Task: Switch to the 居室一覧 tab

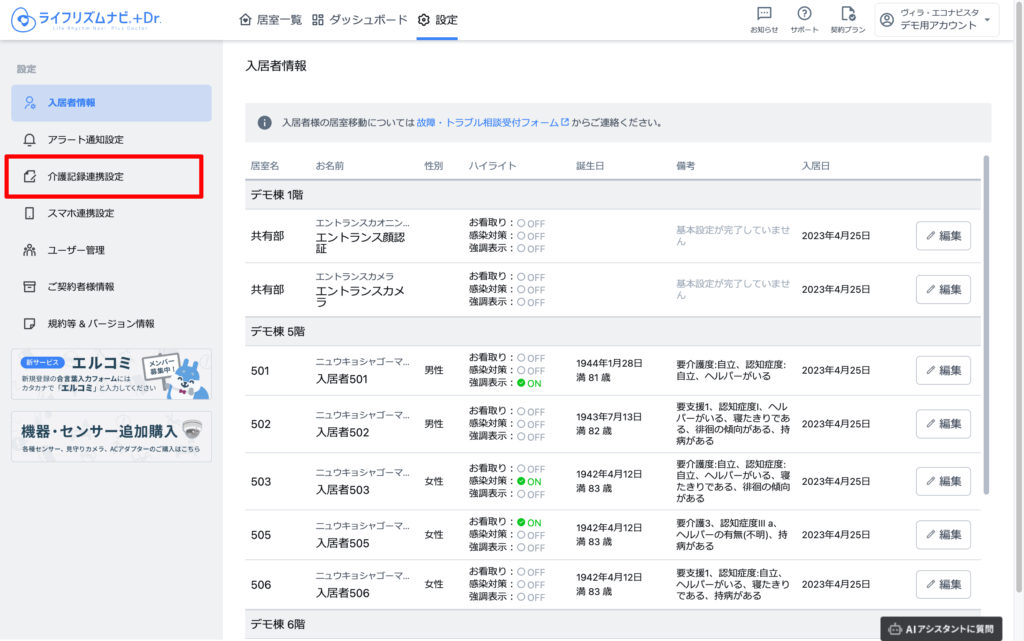Action: coord(270,20)
